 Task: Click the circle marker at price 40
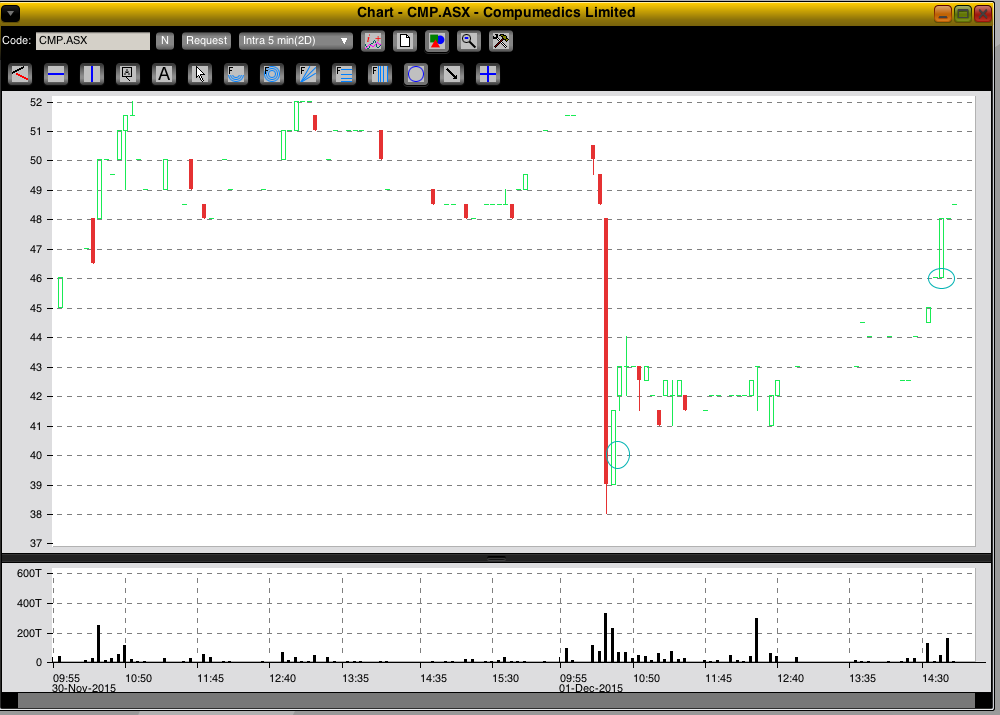617,455
